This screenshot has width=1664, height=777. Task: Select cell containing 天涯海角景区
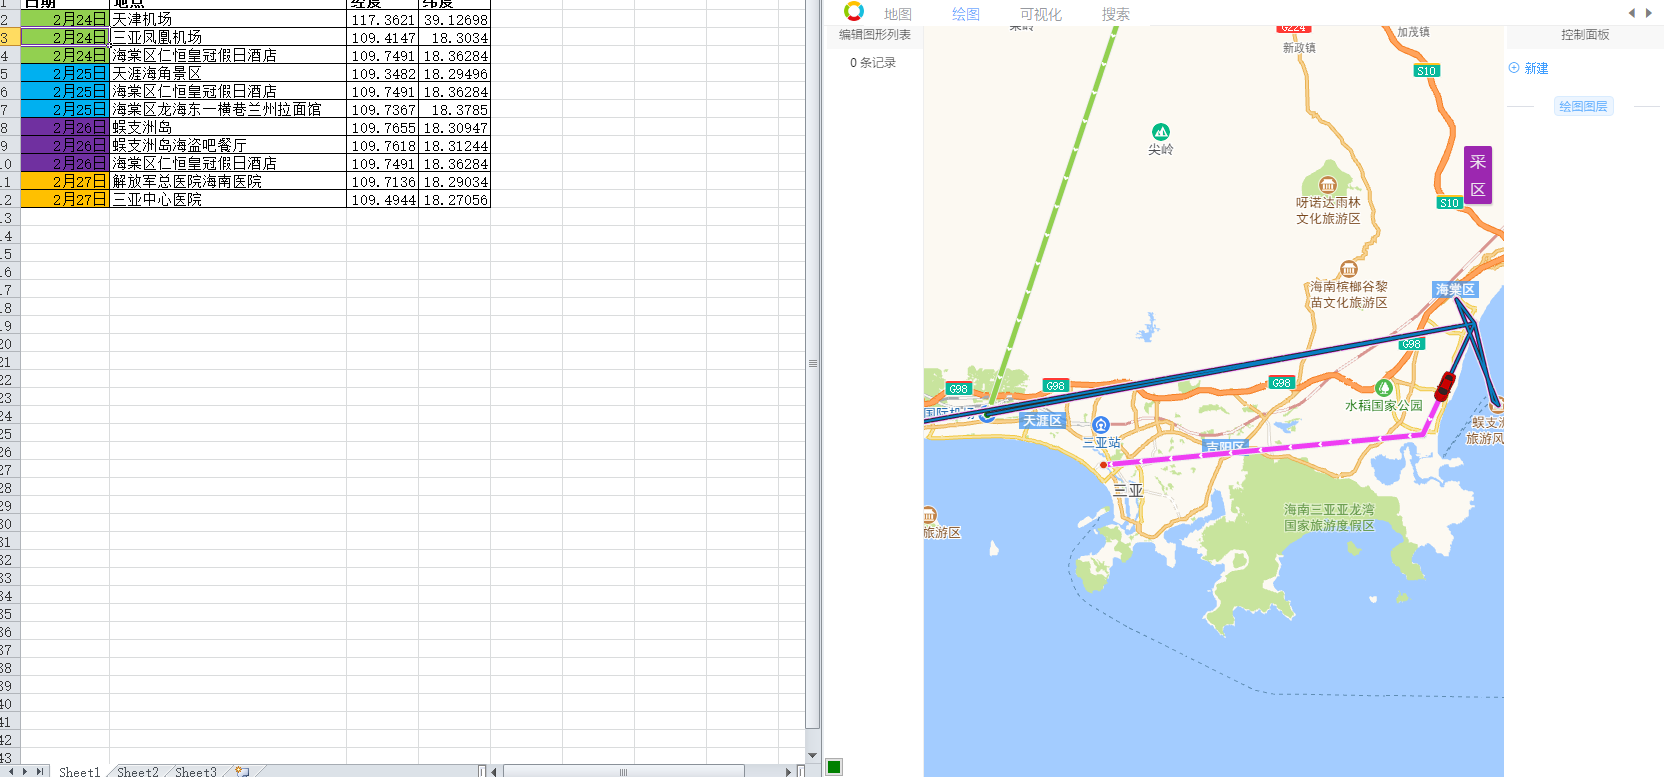point(228,73)
